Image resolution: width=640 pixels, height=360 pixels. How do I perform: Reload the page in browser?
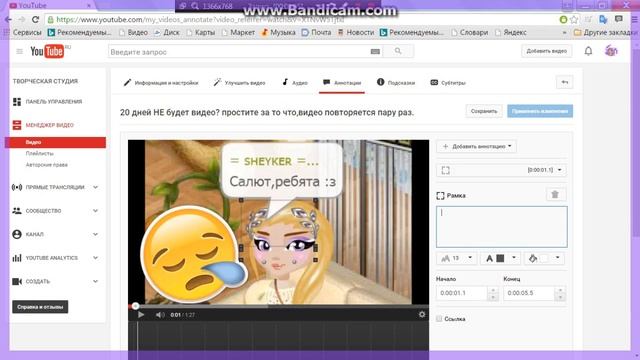[x=36, y=20]
